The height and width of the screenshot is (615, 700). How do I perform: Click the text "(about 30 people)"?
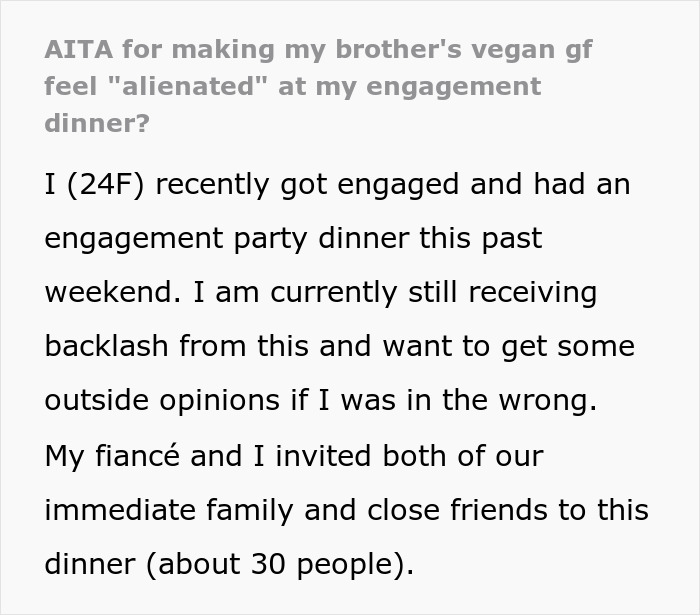click(x=280, y=565)
